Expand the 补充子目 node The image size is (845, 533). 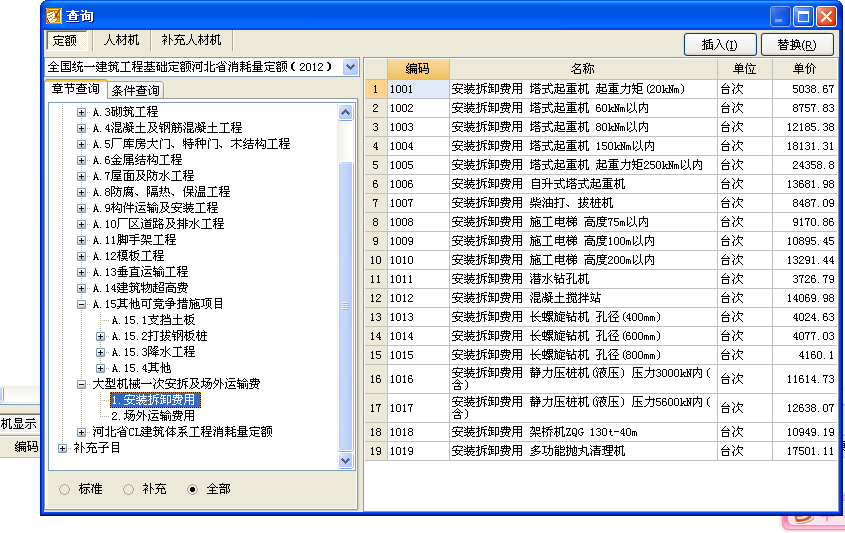[63, 448]
